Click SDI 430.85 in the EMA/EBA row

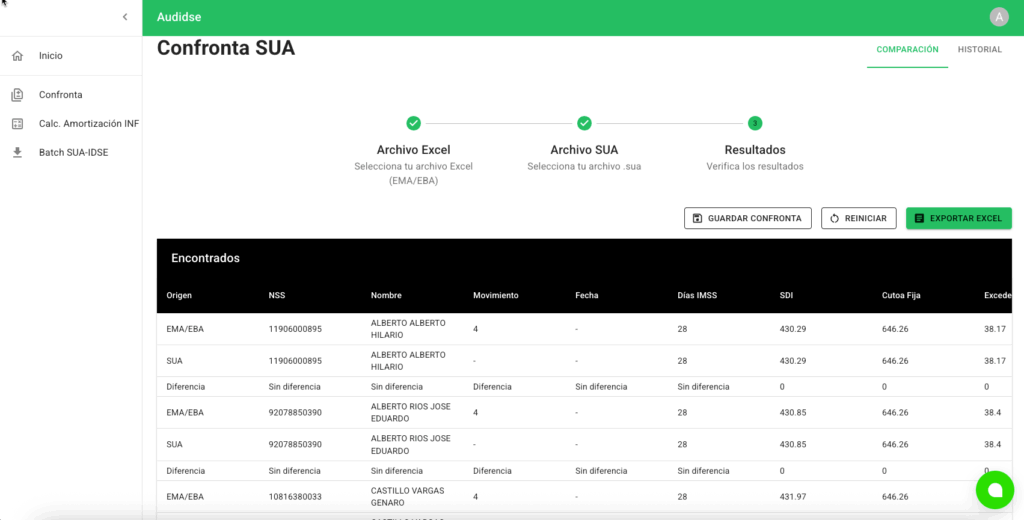pyautogui.click(x=793, y=413)
